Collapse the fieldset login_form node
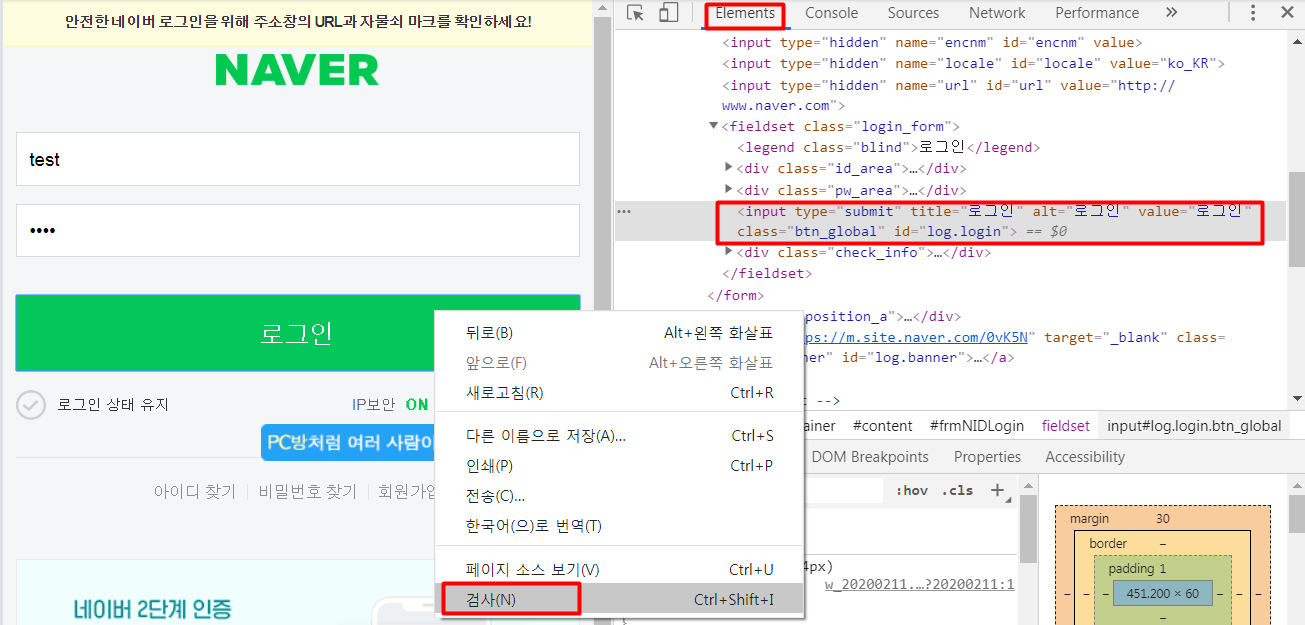The height and width of the screenshot is (625, 1305). point(713,126)
